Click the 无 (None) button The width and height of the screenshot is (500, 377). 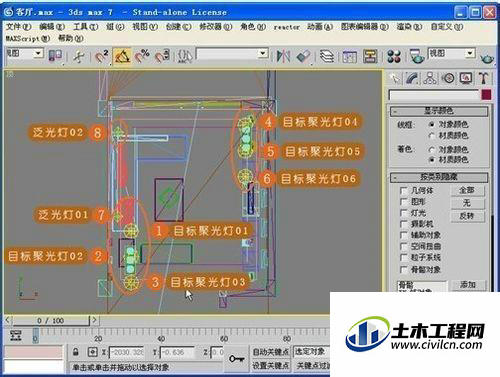(467, 203)
